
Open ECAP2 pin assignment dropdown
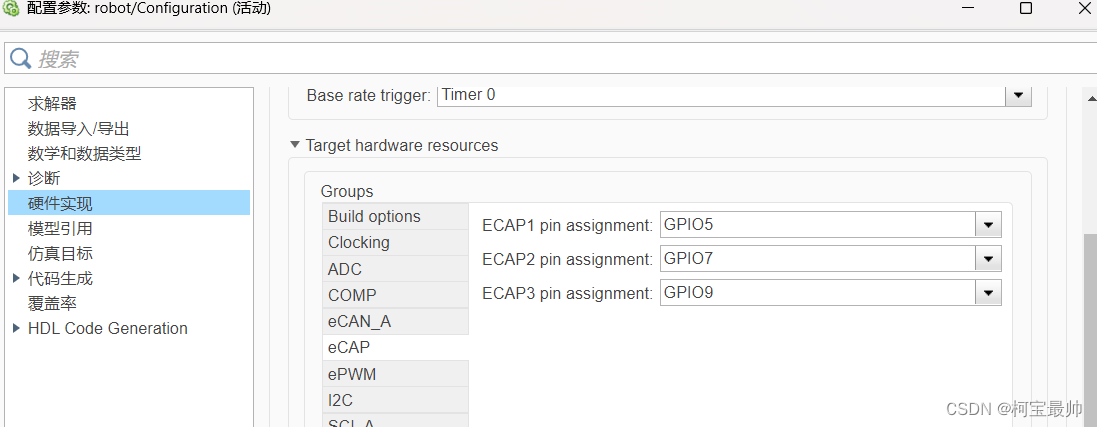point(988,259)
